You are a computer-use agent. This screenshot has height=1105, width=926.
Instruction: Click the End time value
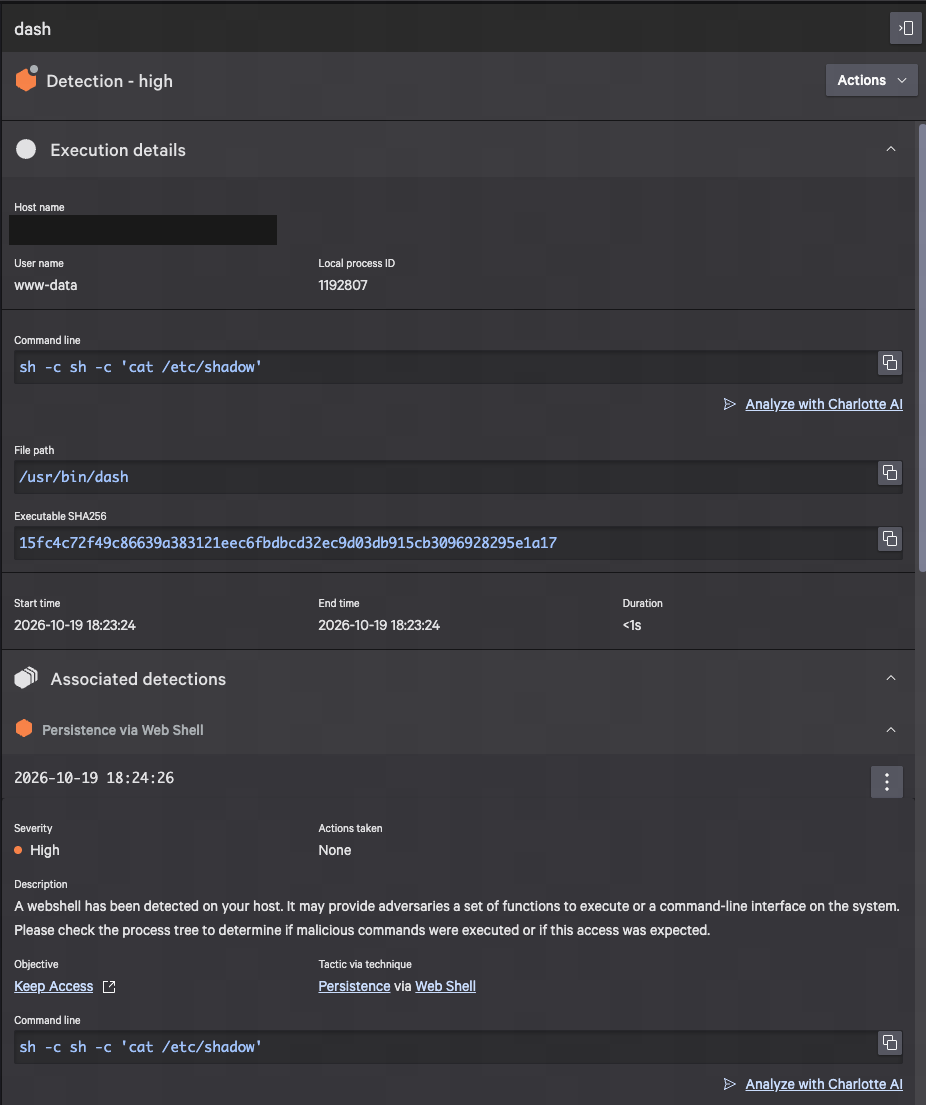379,625
